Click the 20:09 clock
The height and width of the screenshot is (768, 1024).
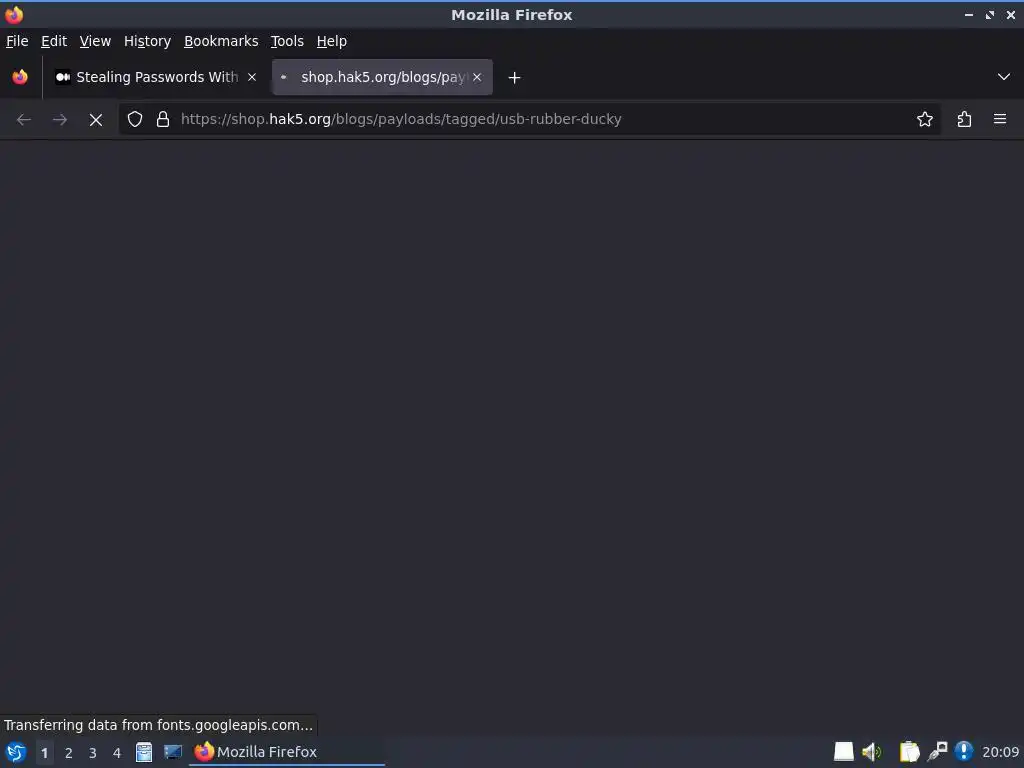pyautogui.click(x=1000, y=752)
